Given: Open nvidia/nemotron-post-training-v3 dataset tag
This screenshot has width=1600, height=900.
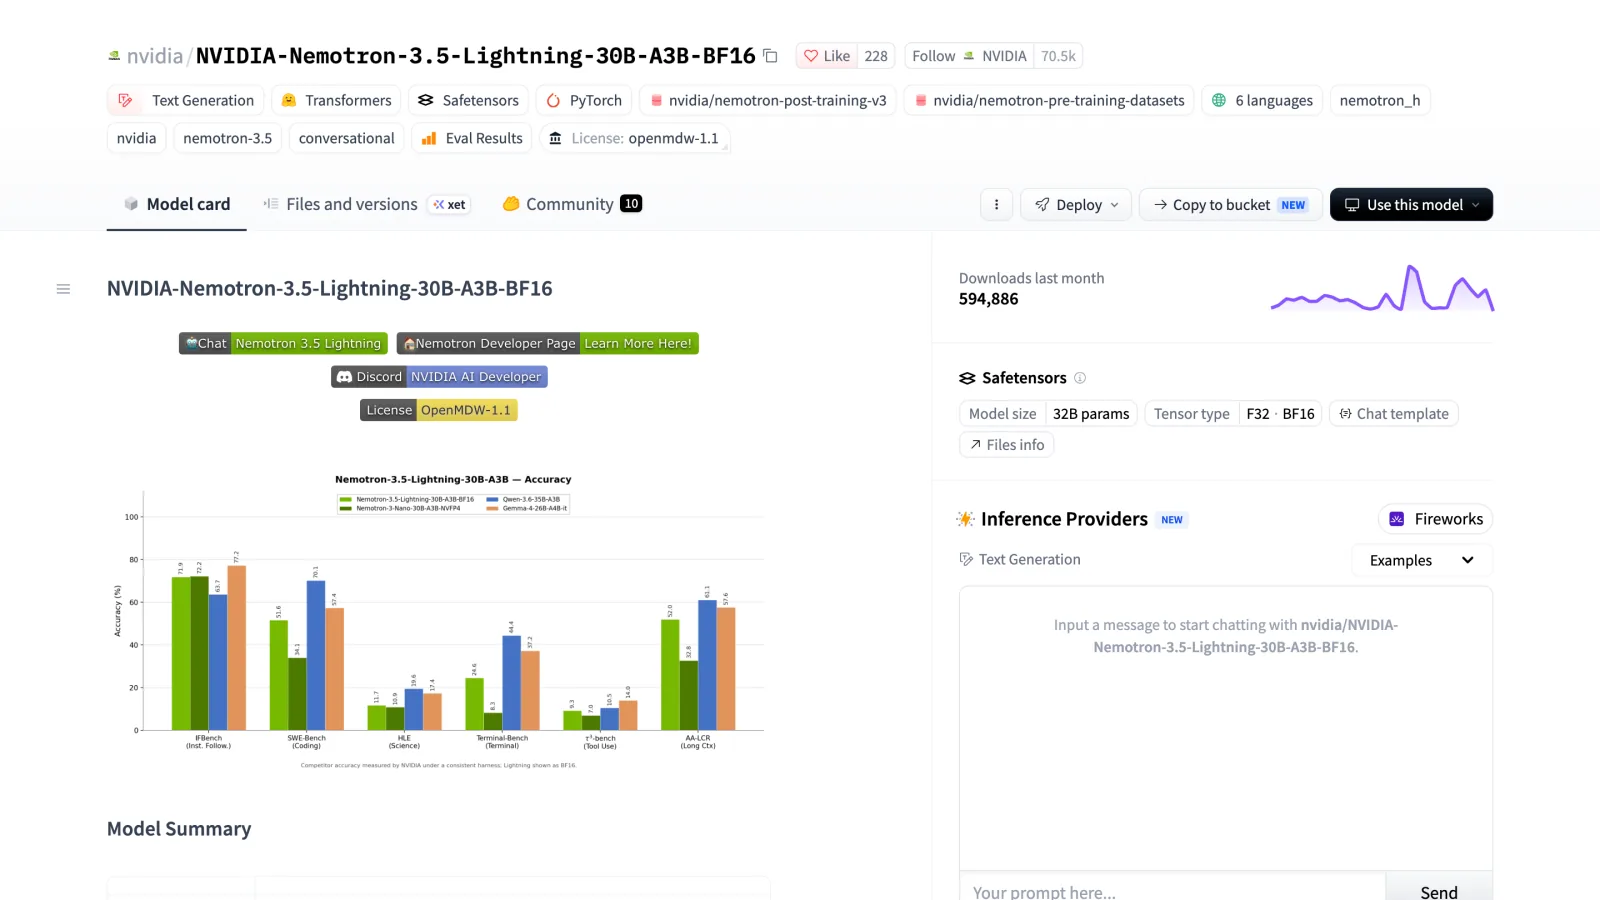Looking at the screenshot, I should (766, 100).
